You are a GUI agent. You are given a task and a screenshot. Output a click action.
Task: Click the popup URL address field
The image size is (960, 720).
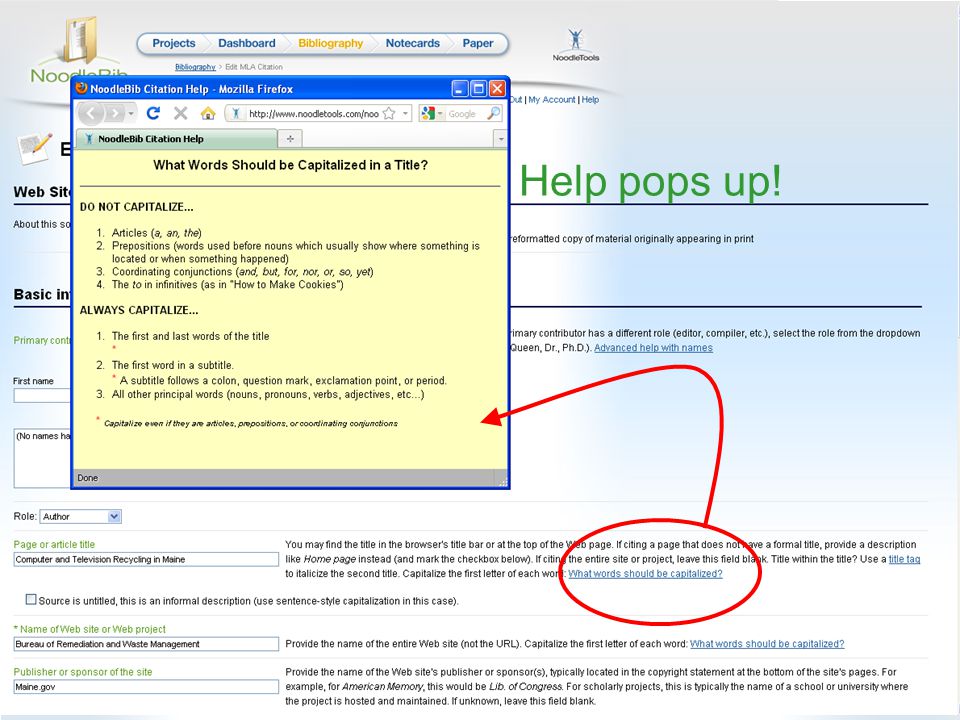312,113
